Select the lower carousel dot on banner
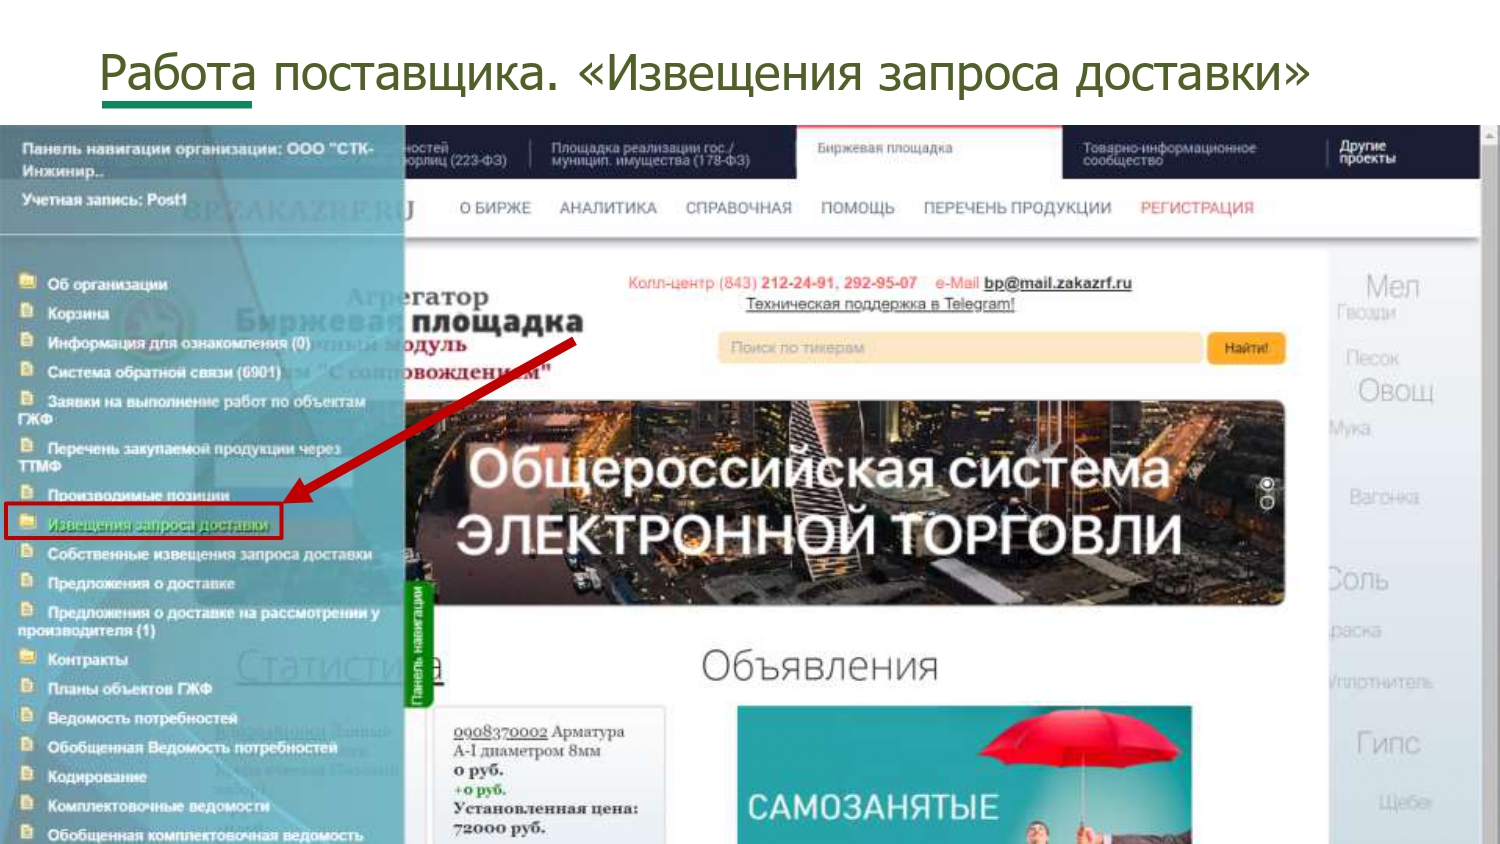 1267,502
